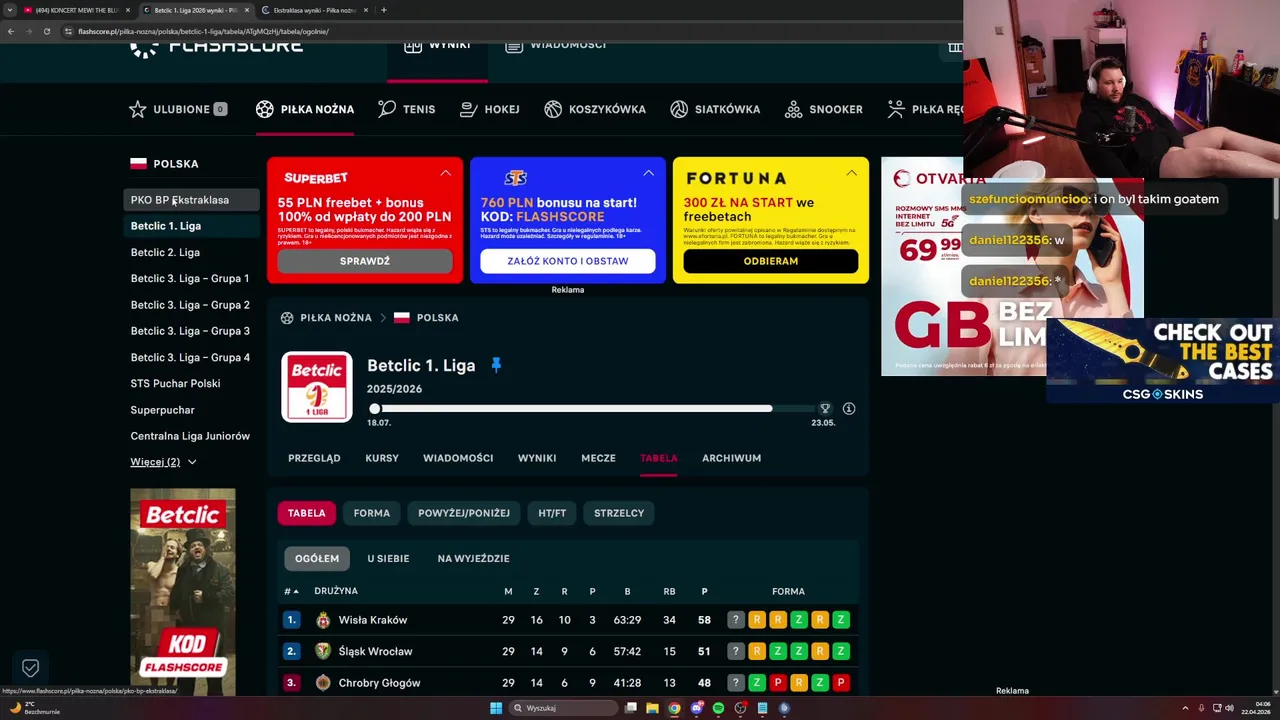The image size is (1280, 720).
Task: Select the Strzelcy filter
Action: click(619, 513)
